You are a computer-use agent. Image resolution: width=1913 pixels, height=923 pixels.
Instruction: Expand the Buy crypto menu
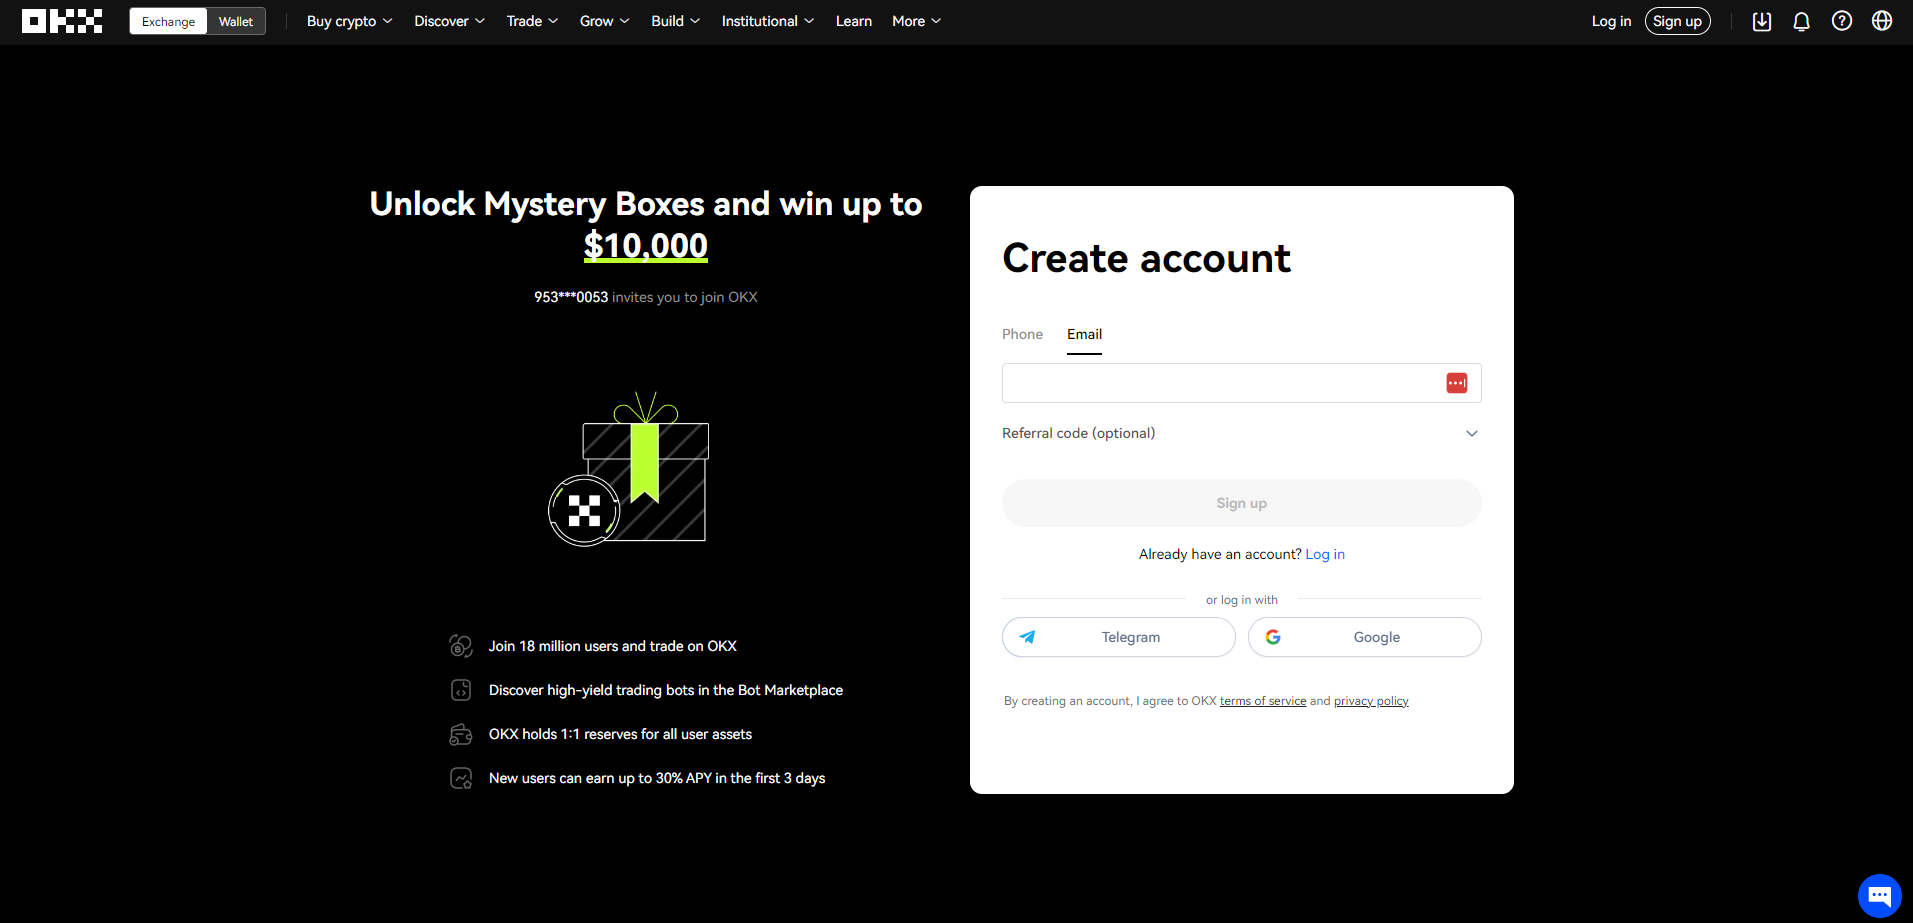click(350, 21)
